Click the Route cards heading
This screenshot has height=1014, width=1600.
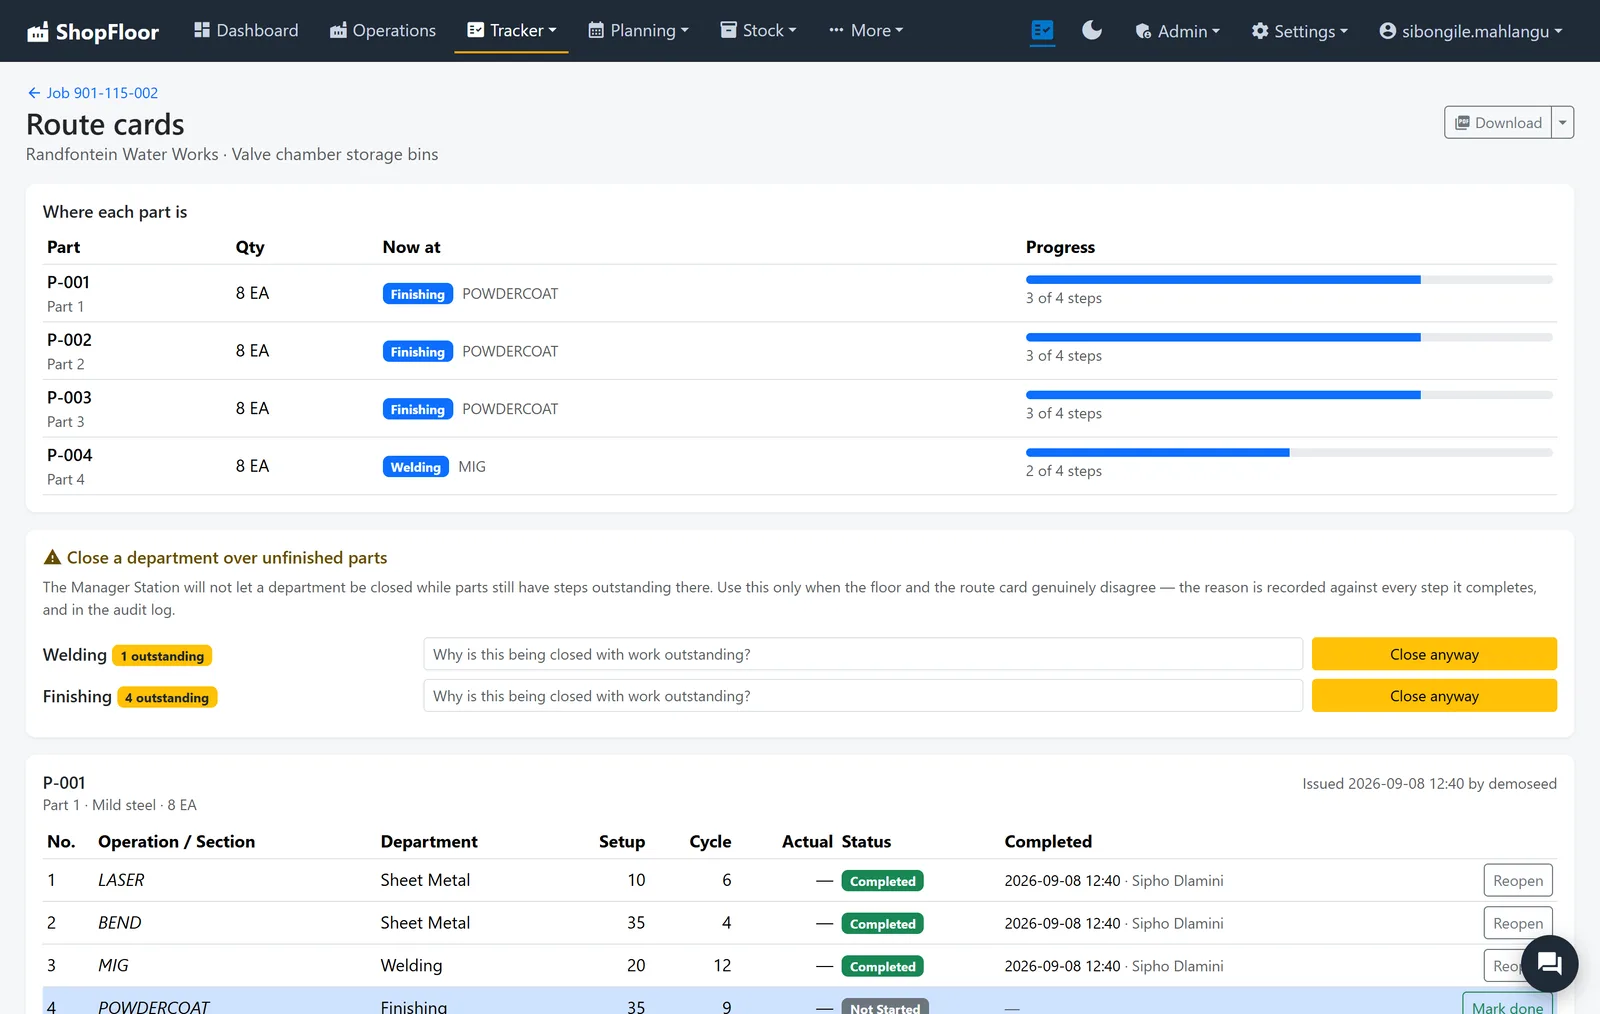[x=105, y=124]
